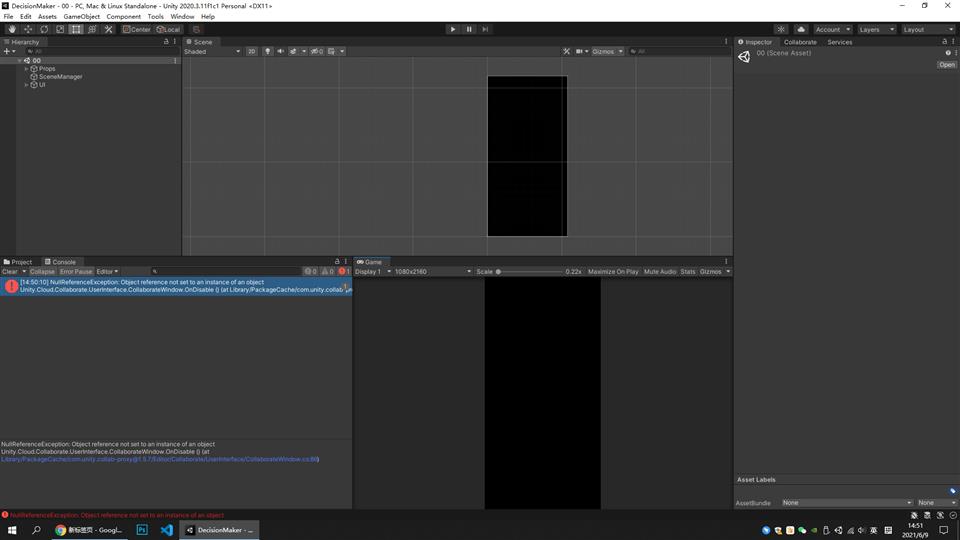Open the taskbar search icon

36,530
